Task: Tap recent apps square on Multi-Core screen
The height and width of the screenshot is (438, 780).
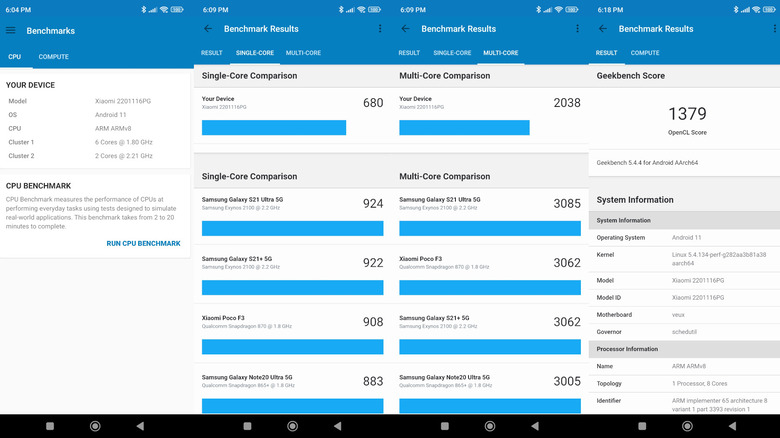Action: click(445, 426)
